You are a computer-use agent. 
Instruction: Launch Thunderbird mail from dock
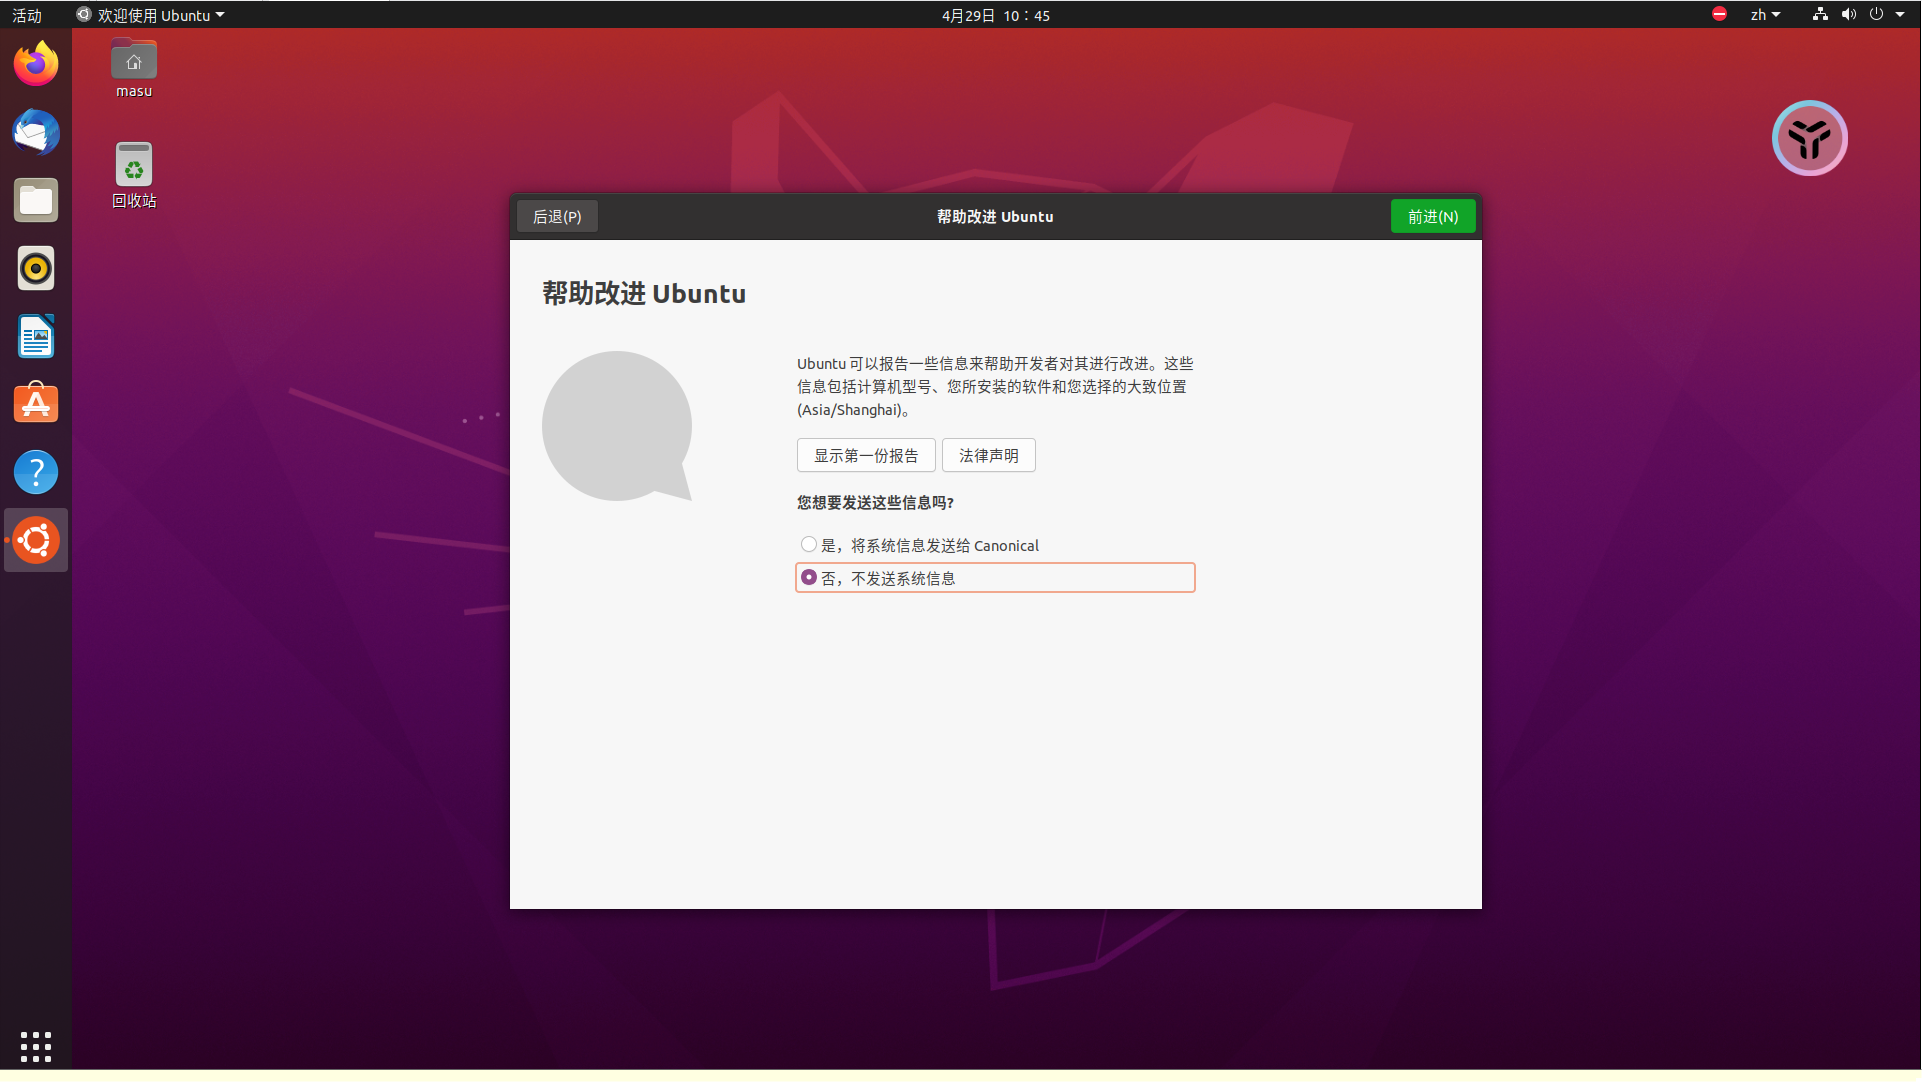(36, 132)
